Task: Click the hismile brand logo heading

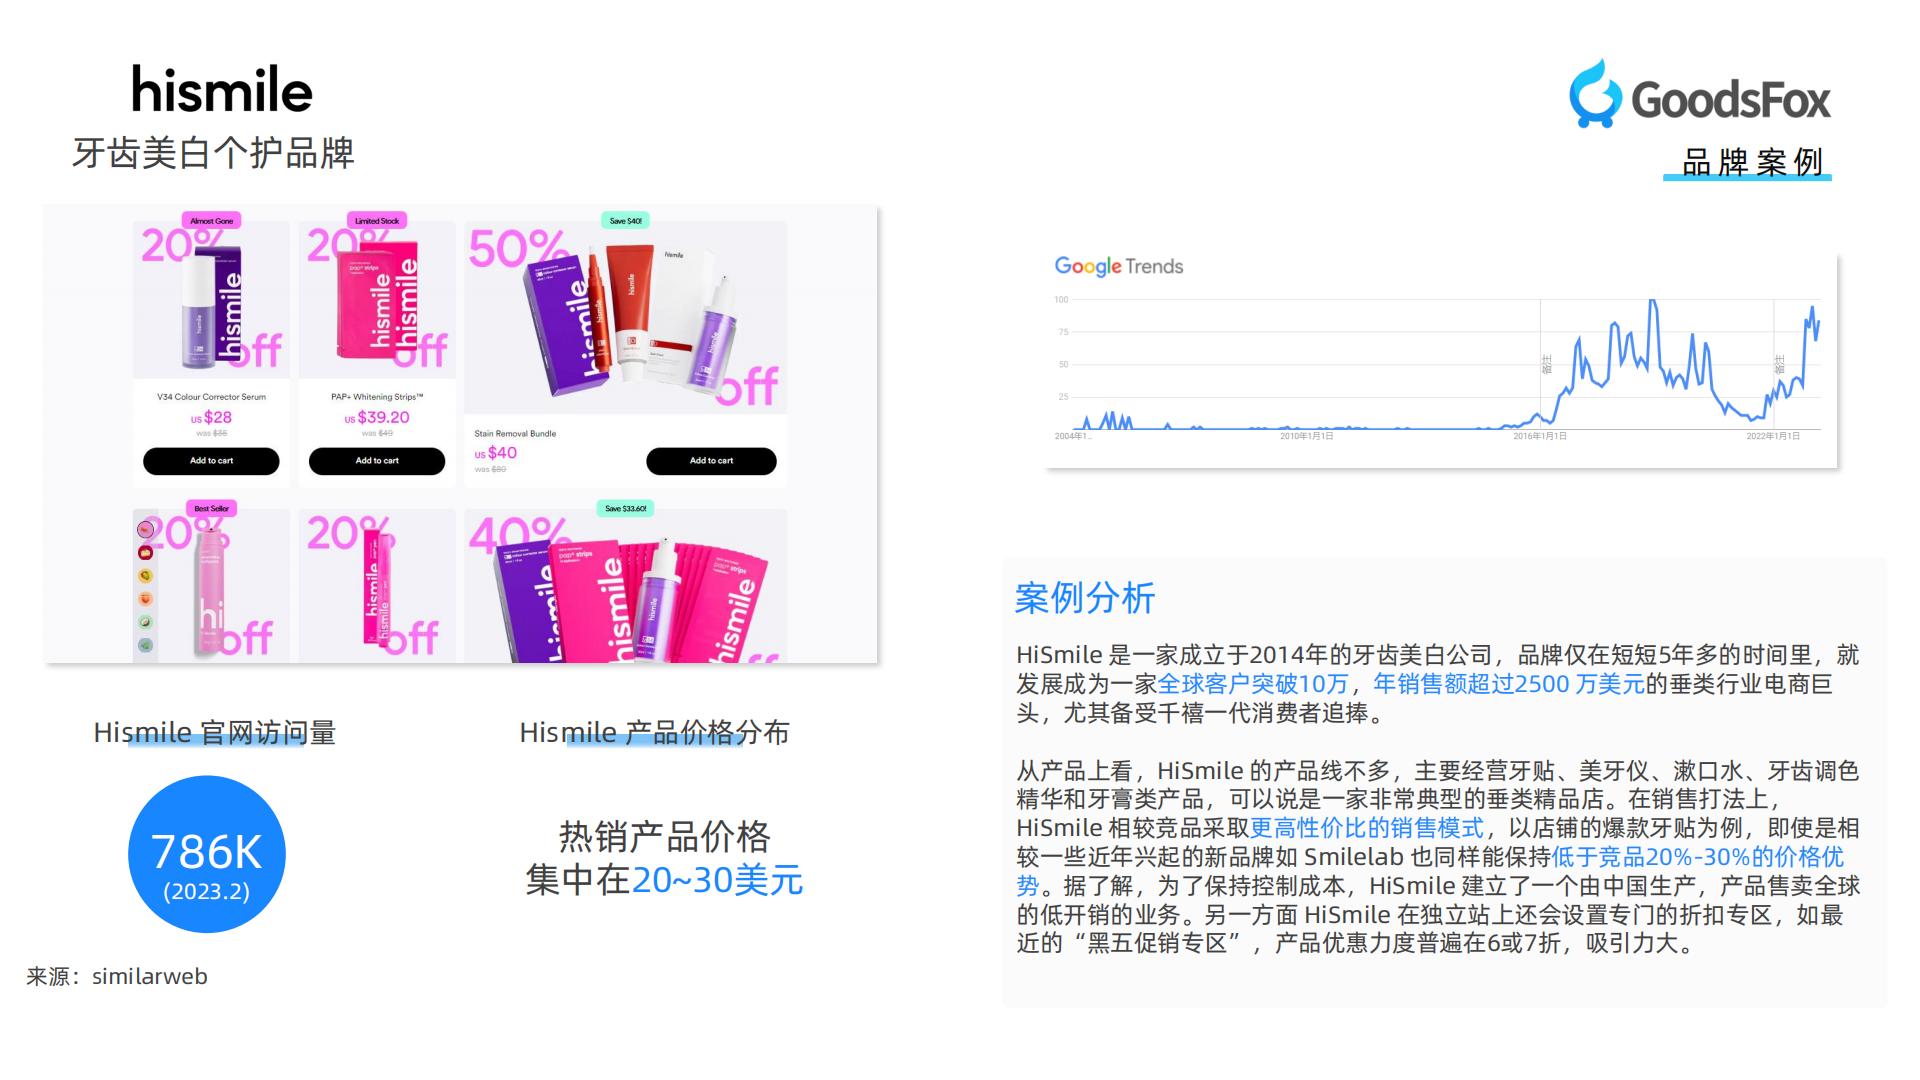Action: [x=222, y=89]
